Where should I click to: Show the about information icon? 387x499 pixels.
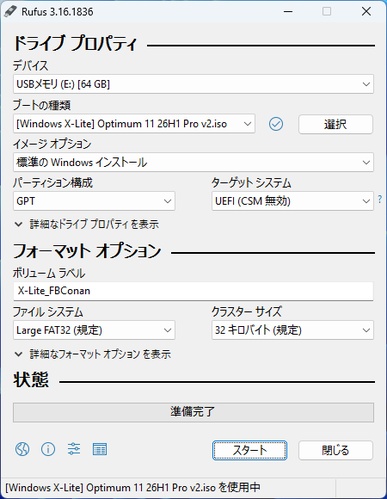pos(48,449)
